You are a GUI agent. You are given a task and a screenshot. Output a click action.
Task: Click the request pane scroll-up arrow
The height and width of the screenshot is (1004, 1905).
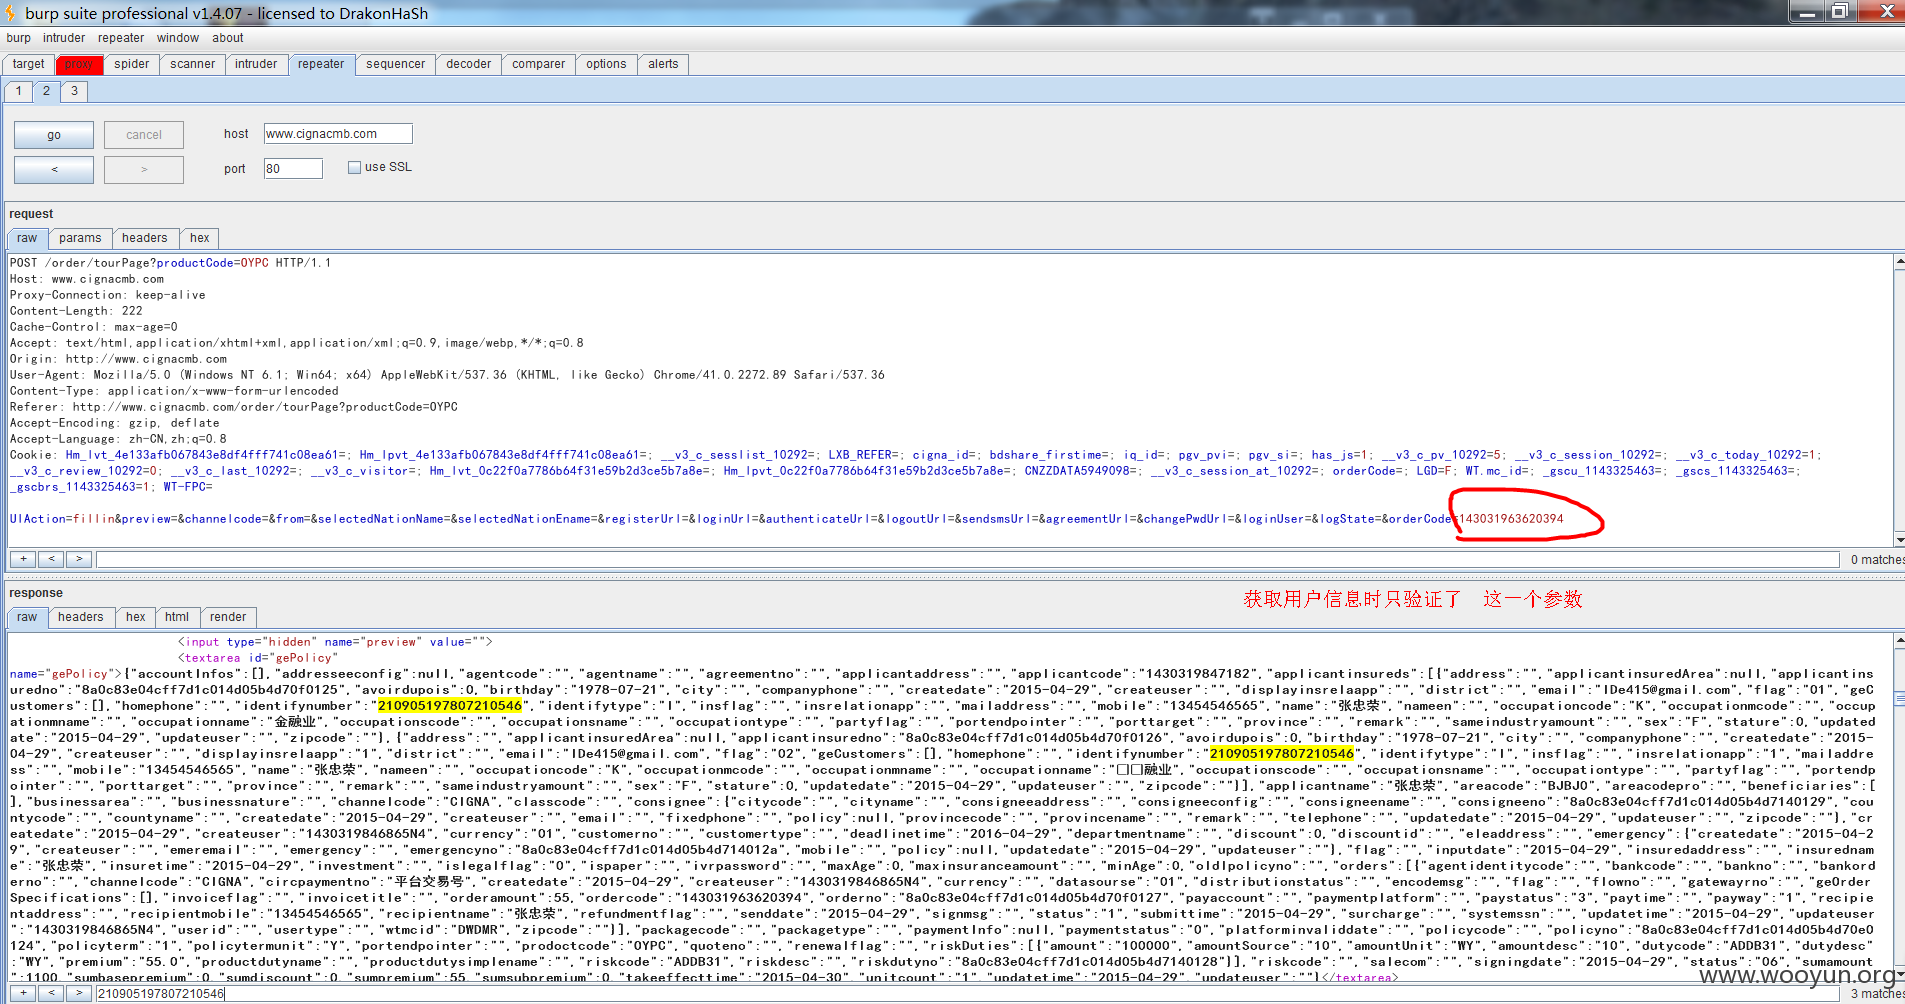coord(1899,262)
